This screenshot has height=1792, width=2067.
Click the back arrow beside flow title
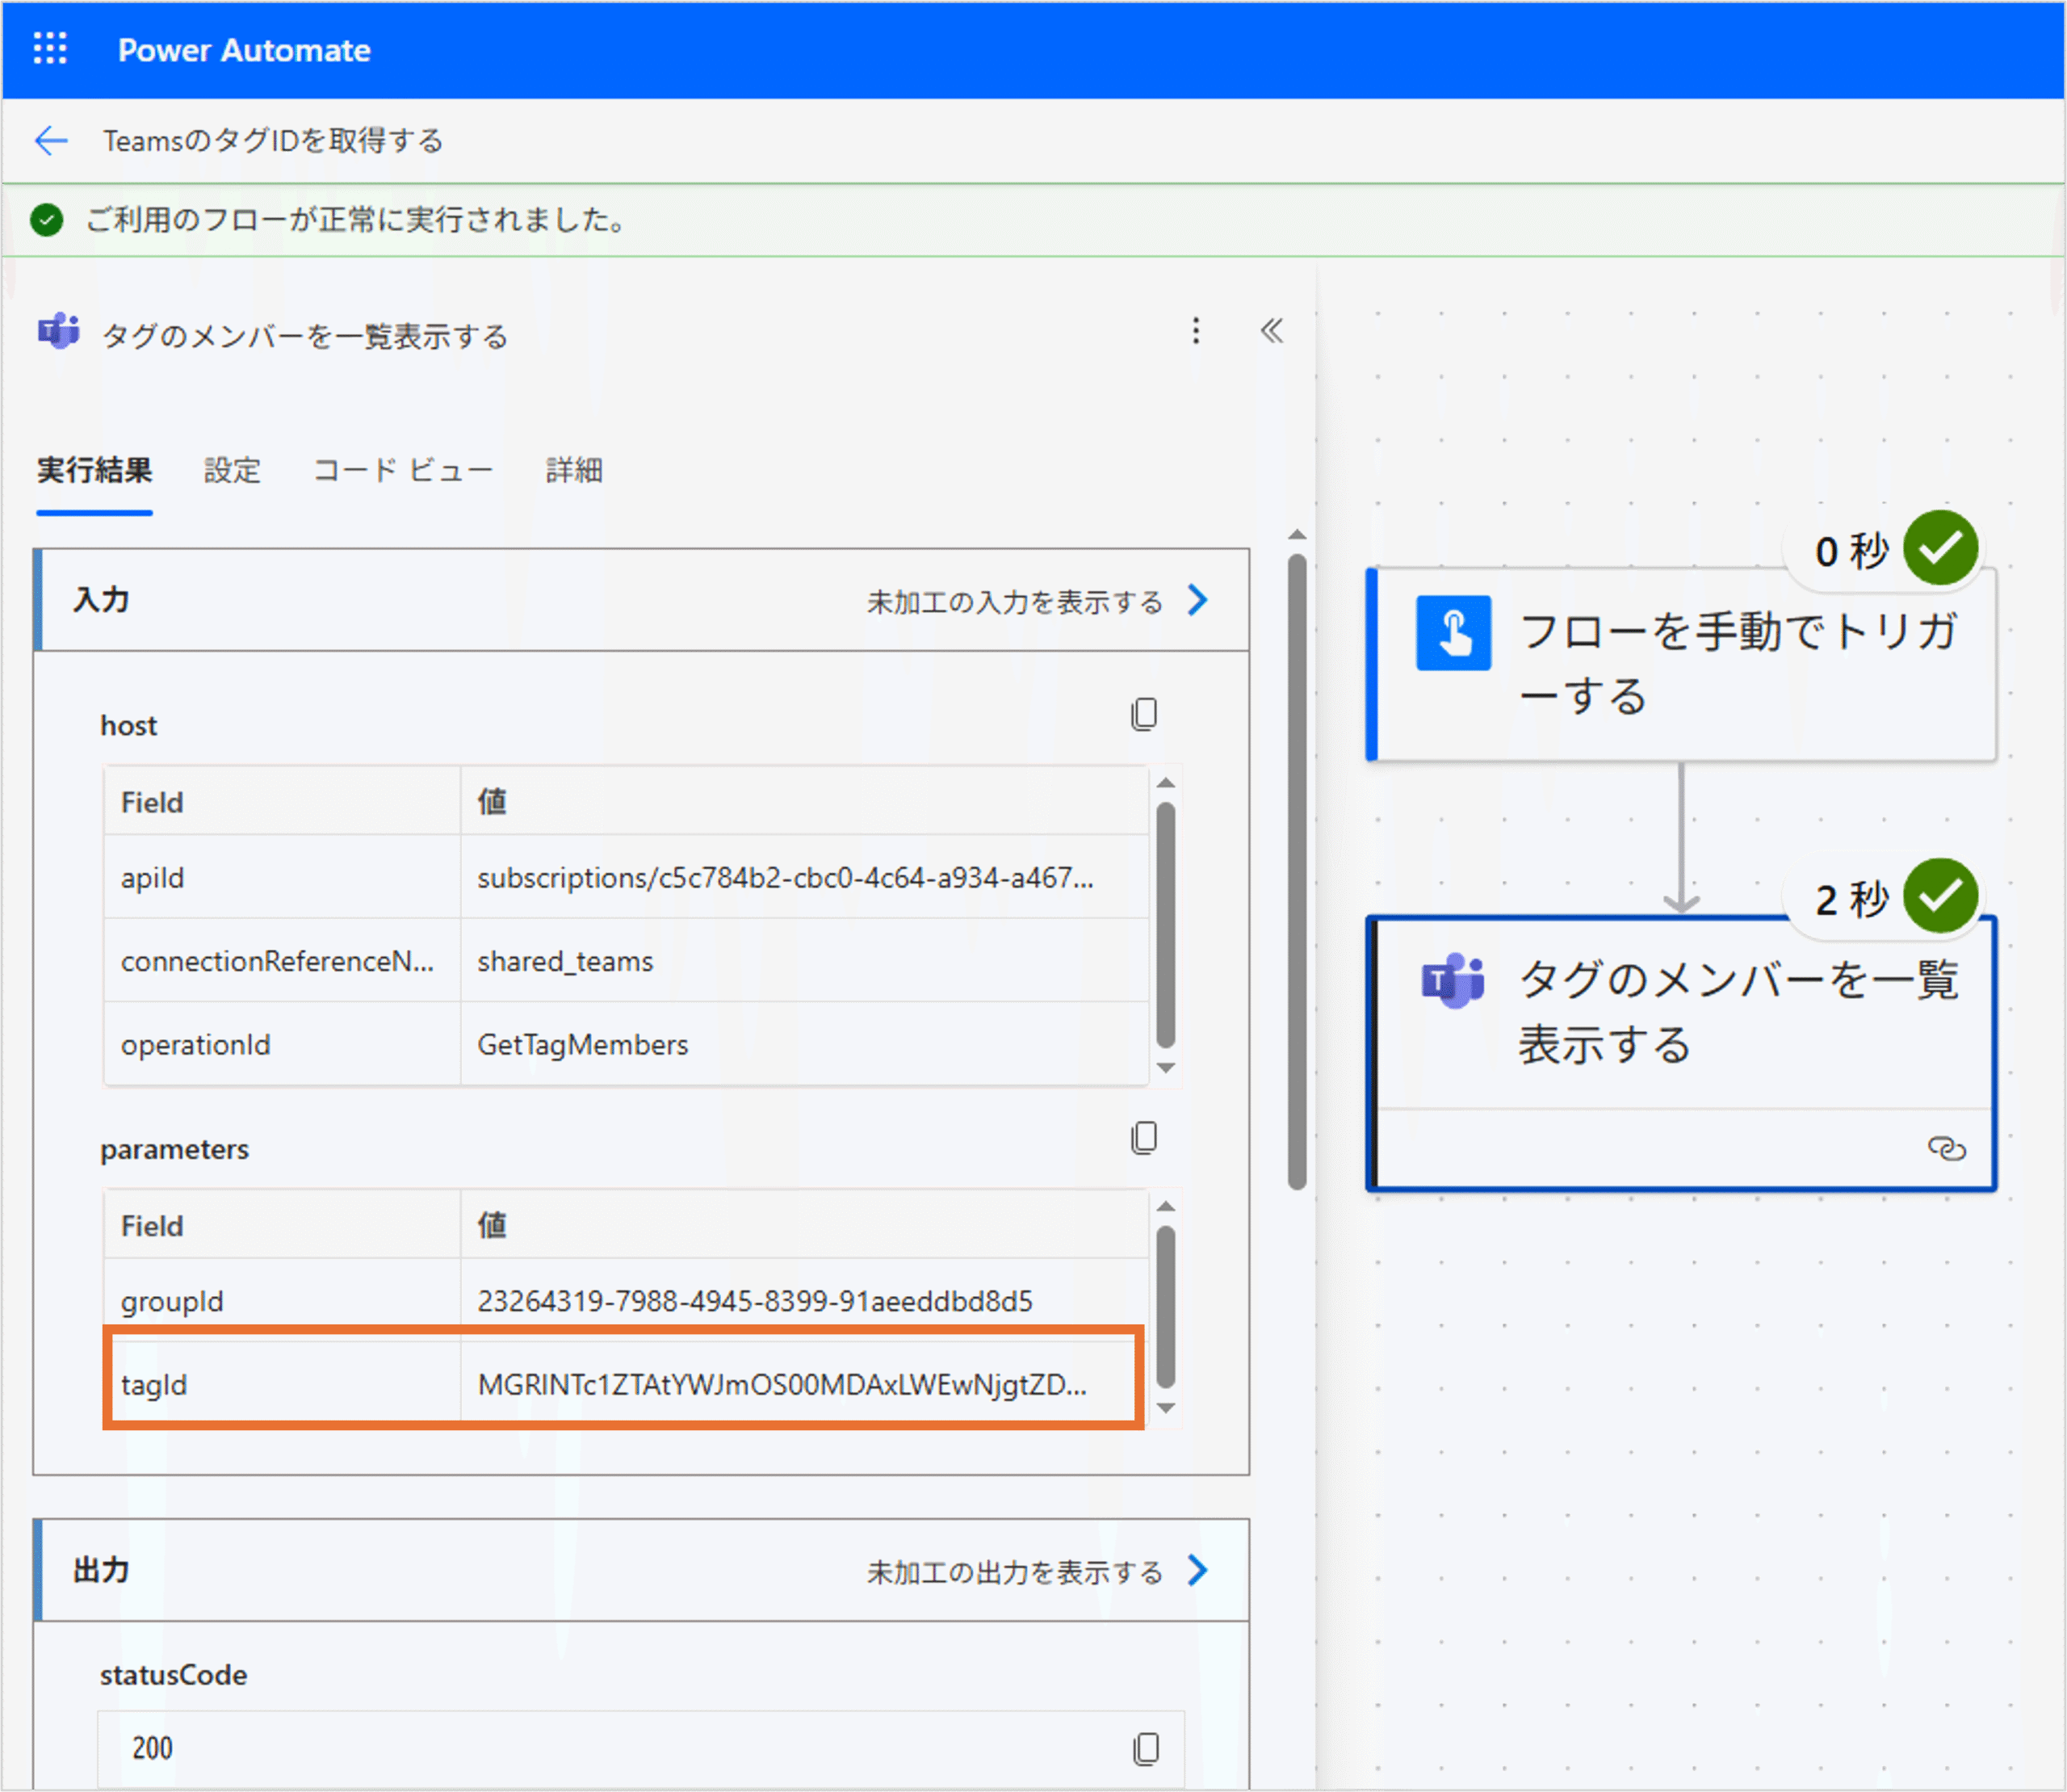pos(51,141)
